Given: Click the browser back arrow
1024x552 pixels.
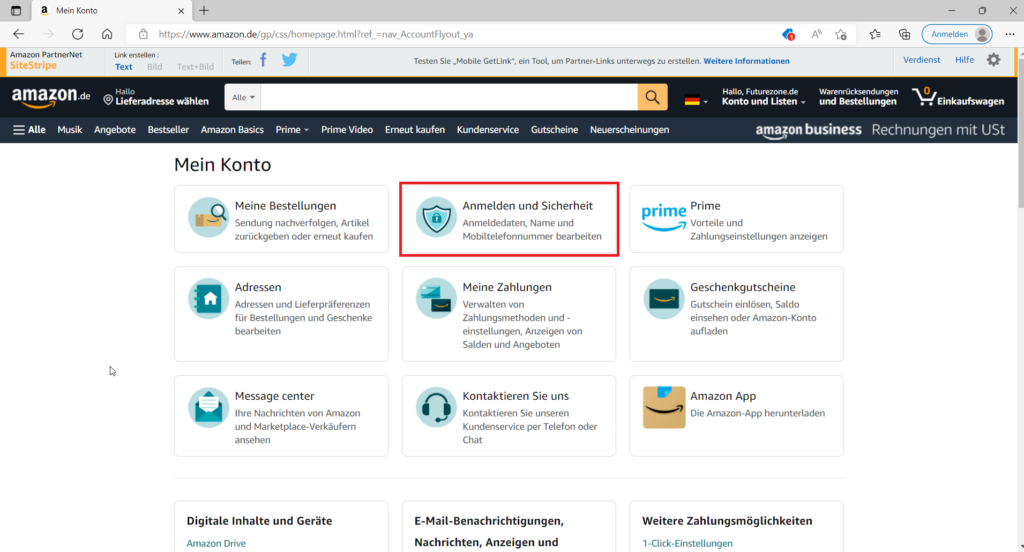Looking at the screenshot, I should 18,34.
